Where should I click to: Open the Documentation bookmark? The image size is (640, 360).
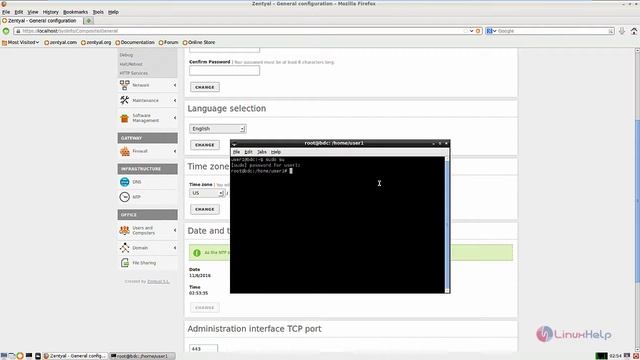pos(135,42)
